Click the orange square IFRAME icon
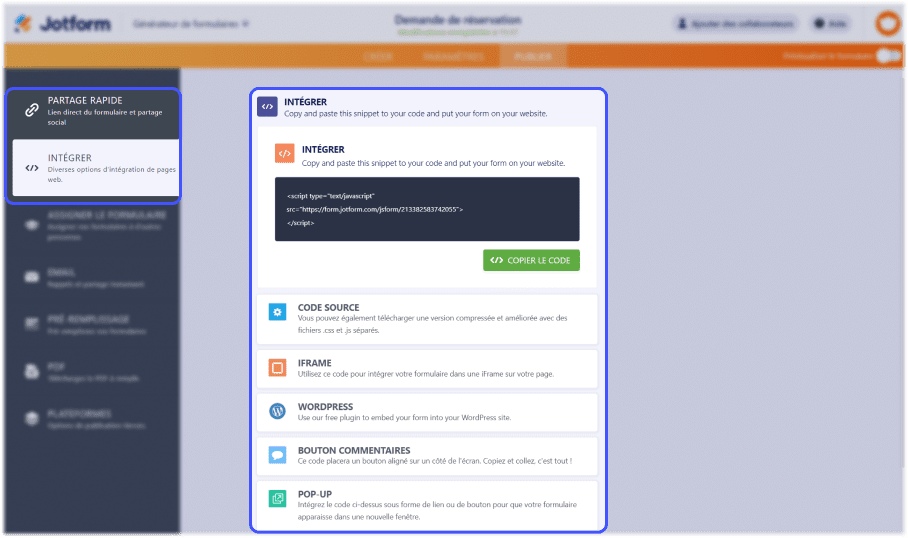Viewport: 908px width, 538px height. (x=277, y=368)
